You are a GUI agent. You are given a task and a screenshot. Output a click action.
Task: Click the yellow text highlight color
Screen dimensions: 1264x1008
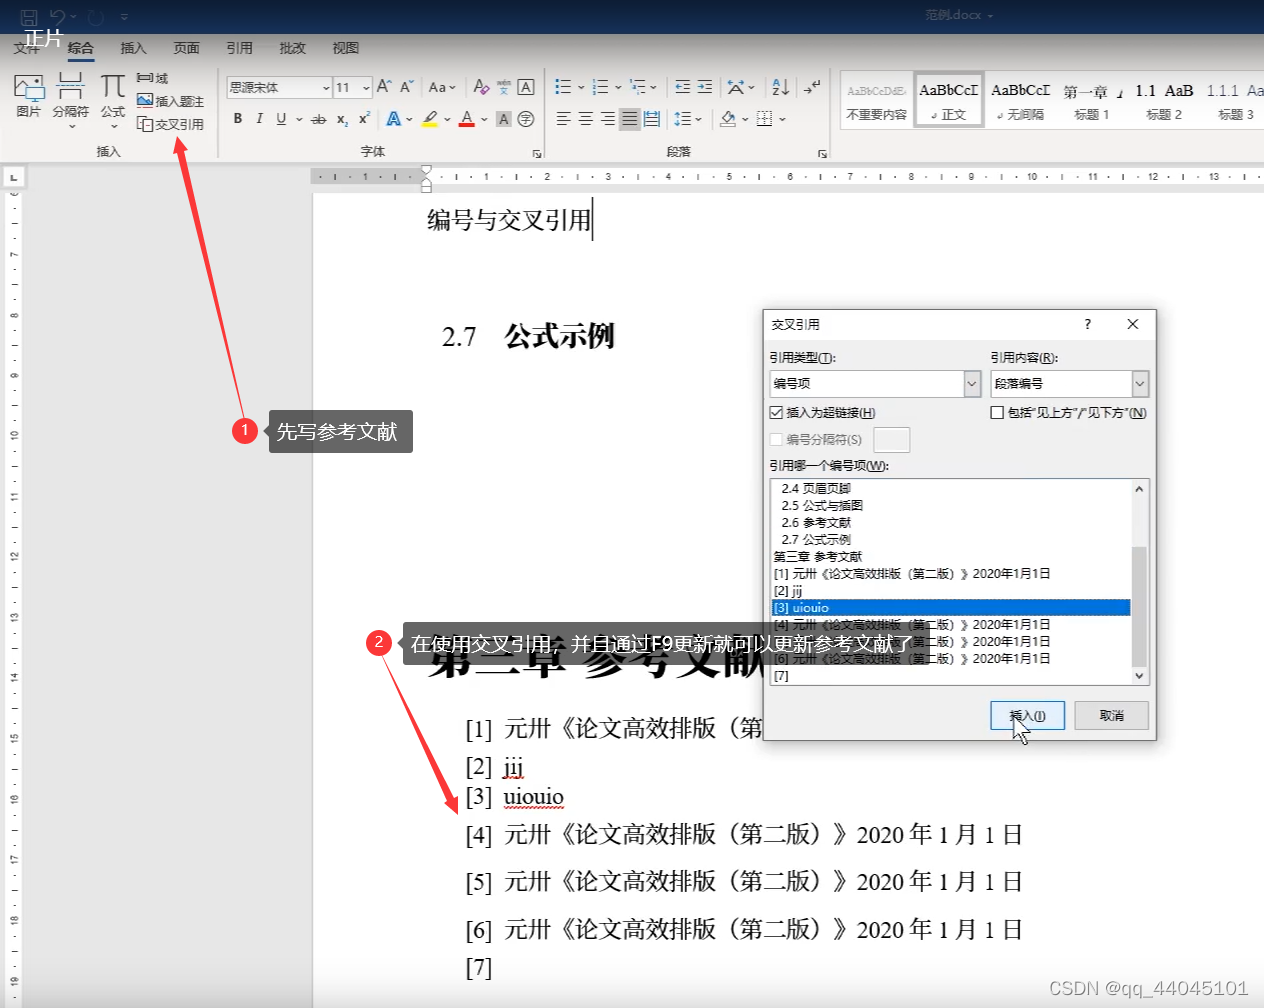click(430, 119)
